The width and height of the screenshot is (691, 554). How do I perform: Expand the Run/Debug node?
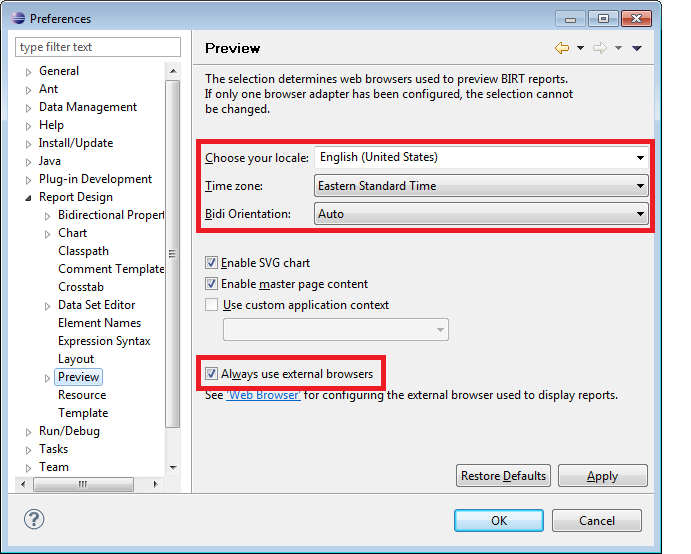29,432
